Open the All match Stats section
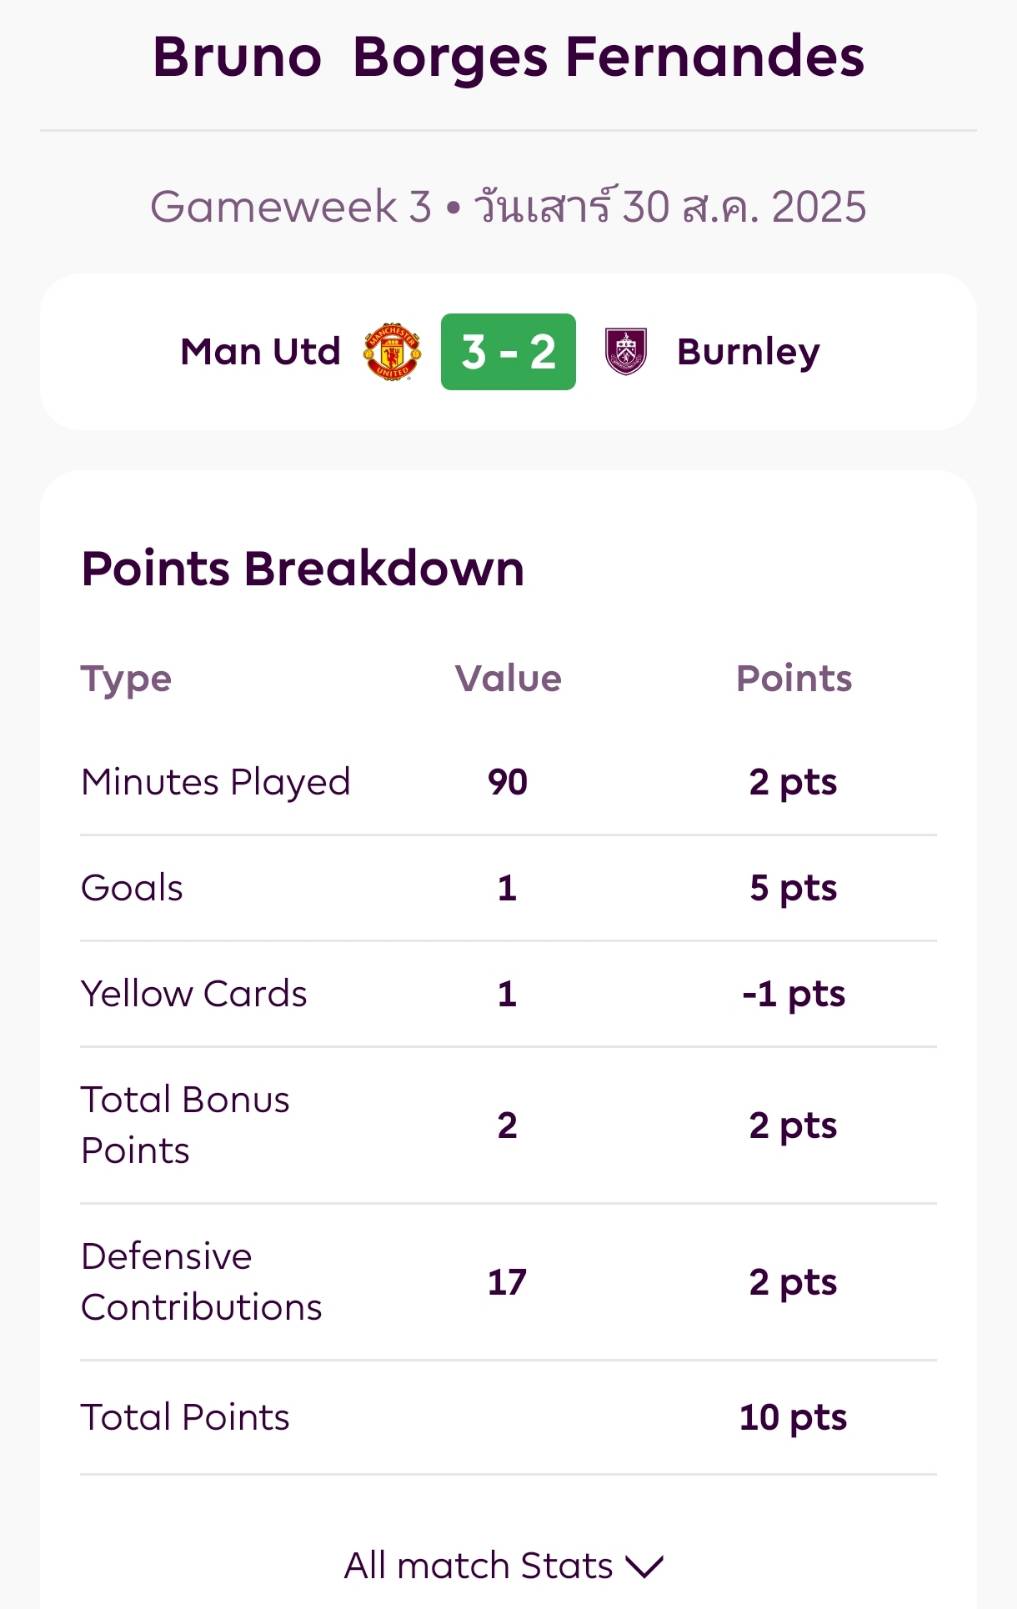Viewport: 1017px width, 1609px height. [504, 1565]
